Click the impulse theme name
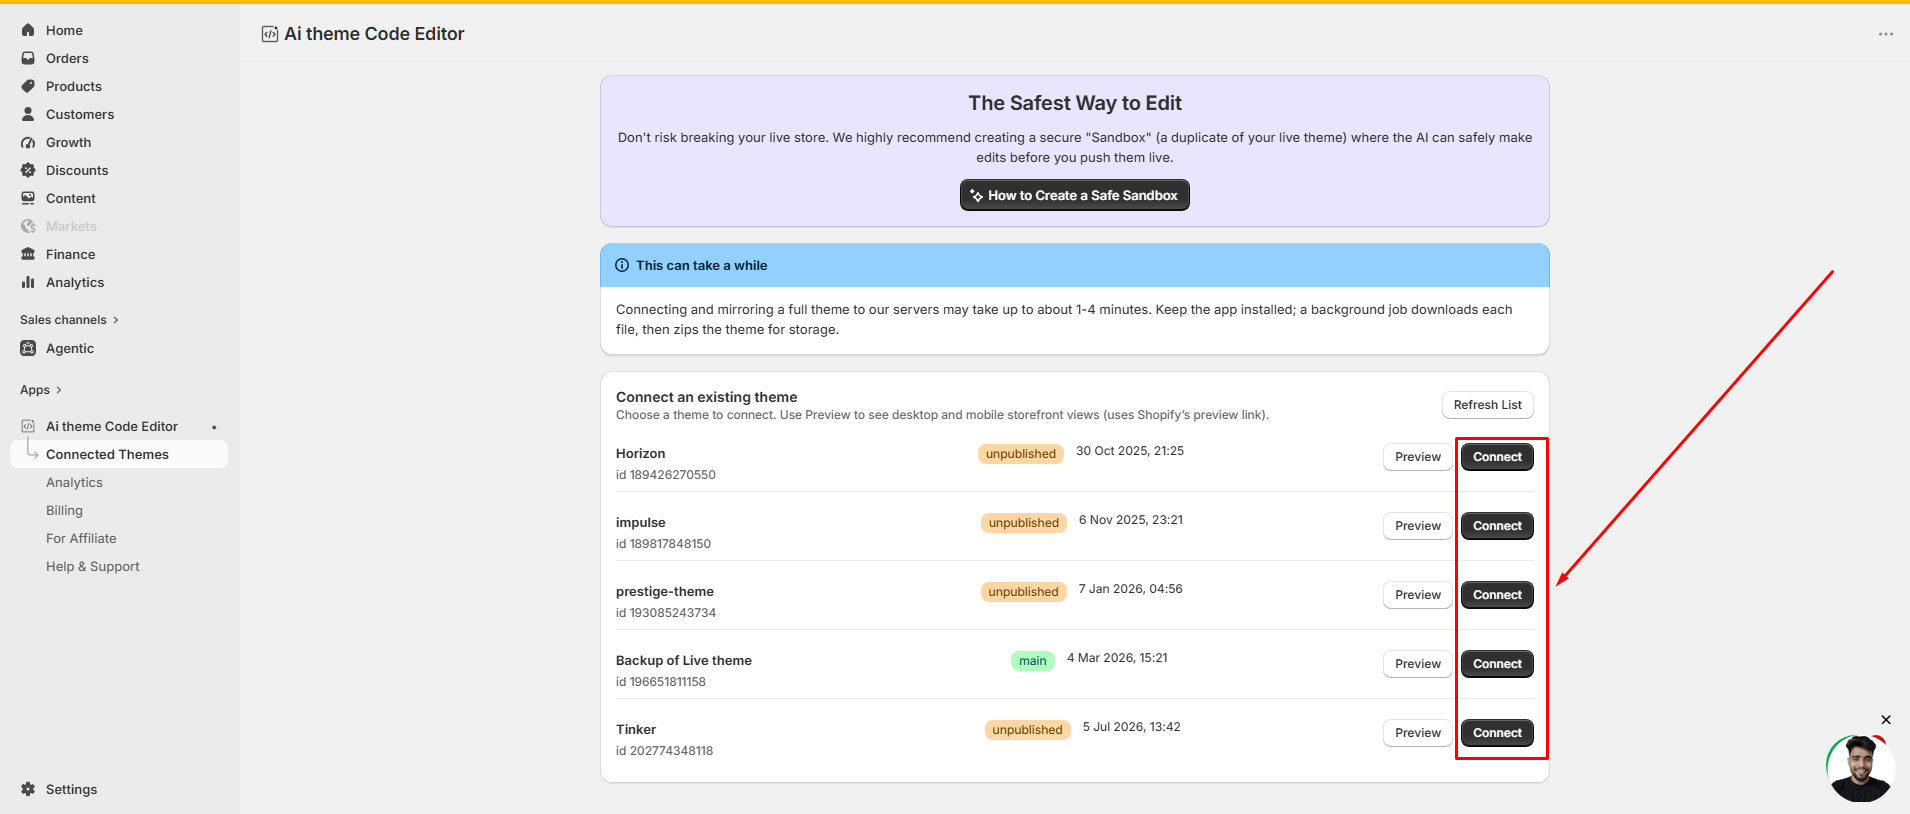The height and width of the screenshot is (814, 1910). 641,523
